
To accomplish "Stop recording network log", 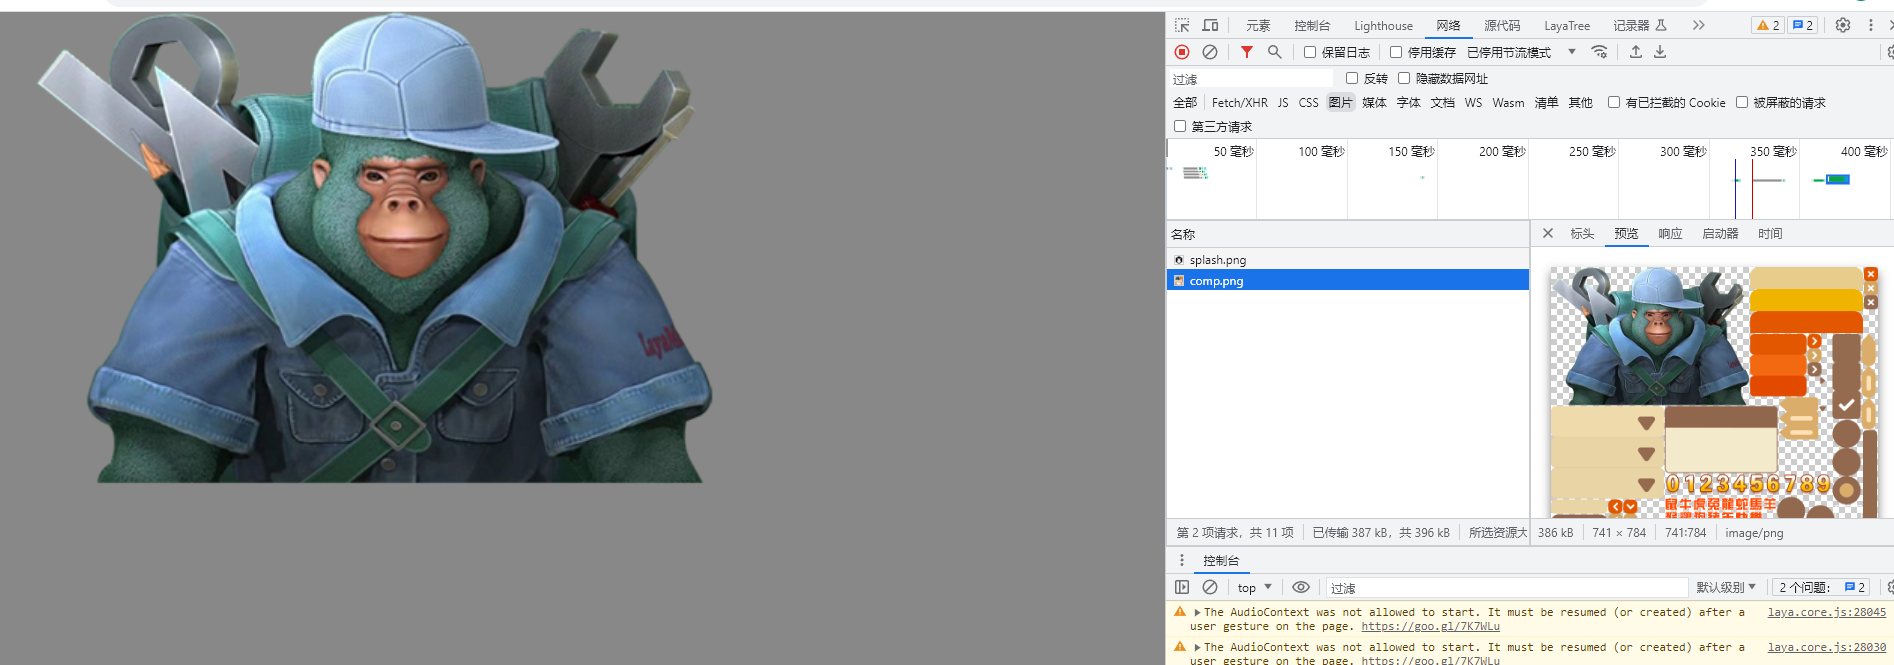I will [x=1182, y=52].
